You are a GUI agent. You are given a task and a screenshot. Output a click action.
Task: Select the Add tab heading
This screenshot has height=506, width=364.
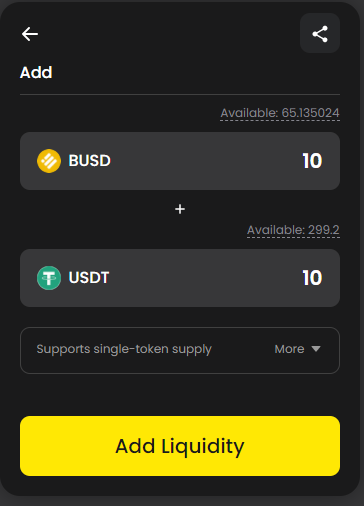coord(36,72)
